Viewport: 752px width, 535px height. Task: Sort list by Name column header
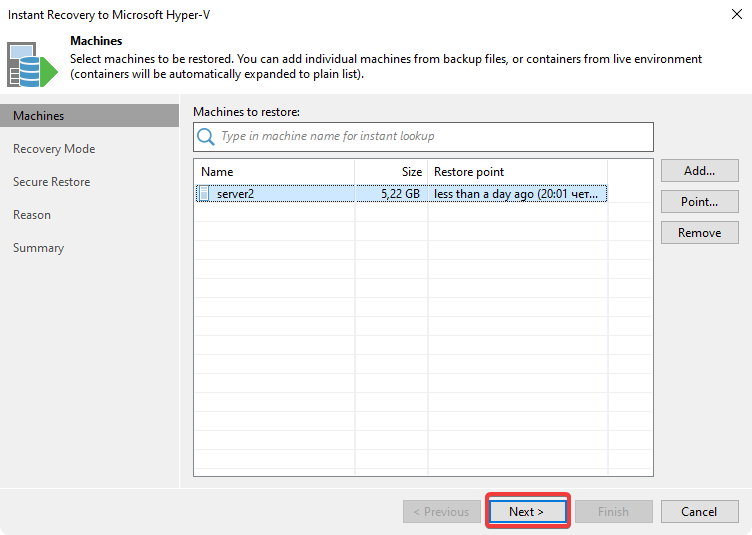pyautogui.click(x=274, y=172)
